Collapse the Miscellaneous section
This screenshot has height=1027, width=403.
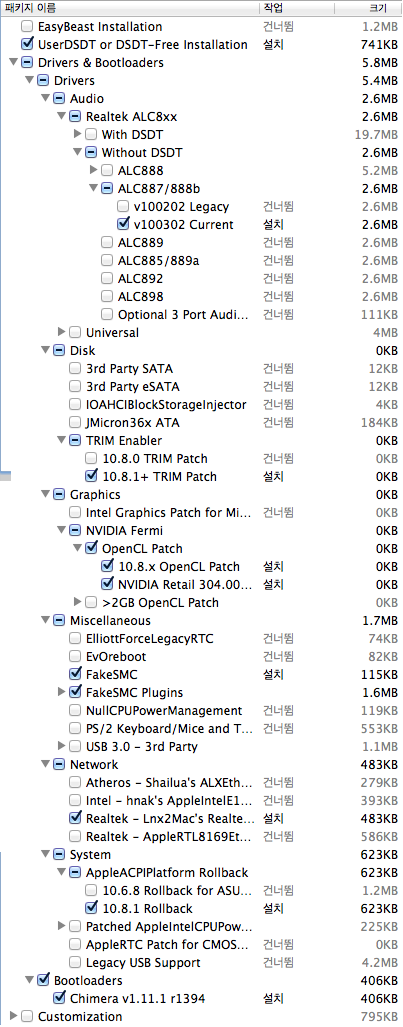click(x=46, y=620)
